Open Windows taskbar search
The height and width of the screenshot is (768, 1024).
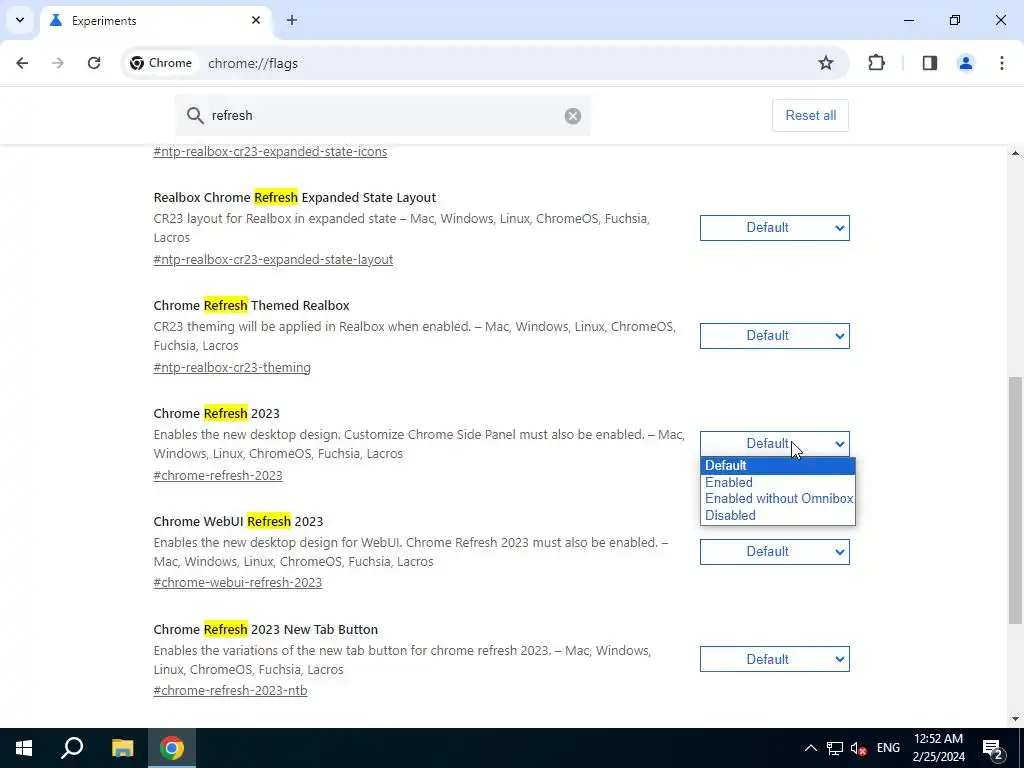click(72, 748)
